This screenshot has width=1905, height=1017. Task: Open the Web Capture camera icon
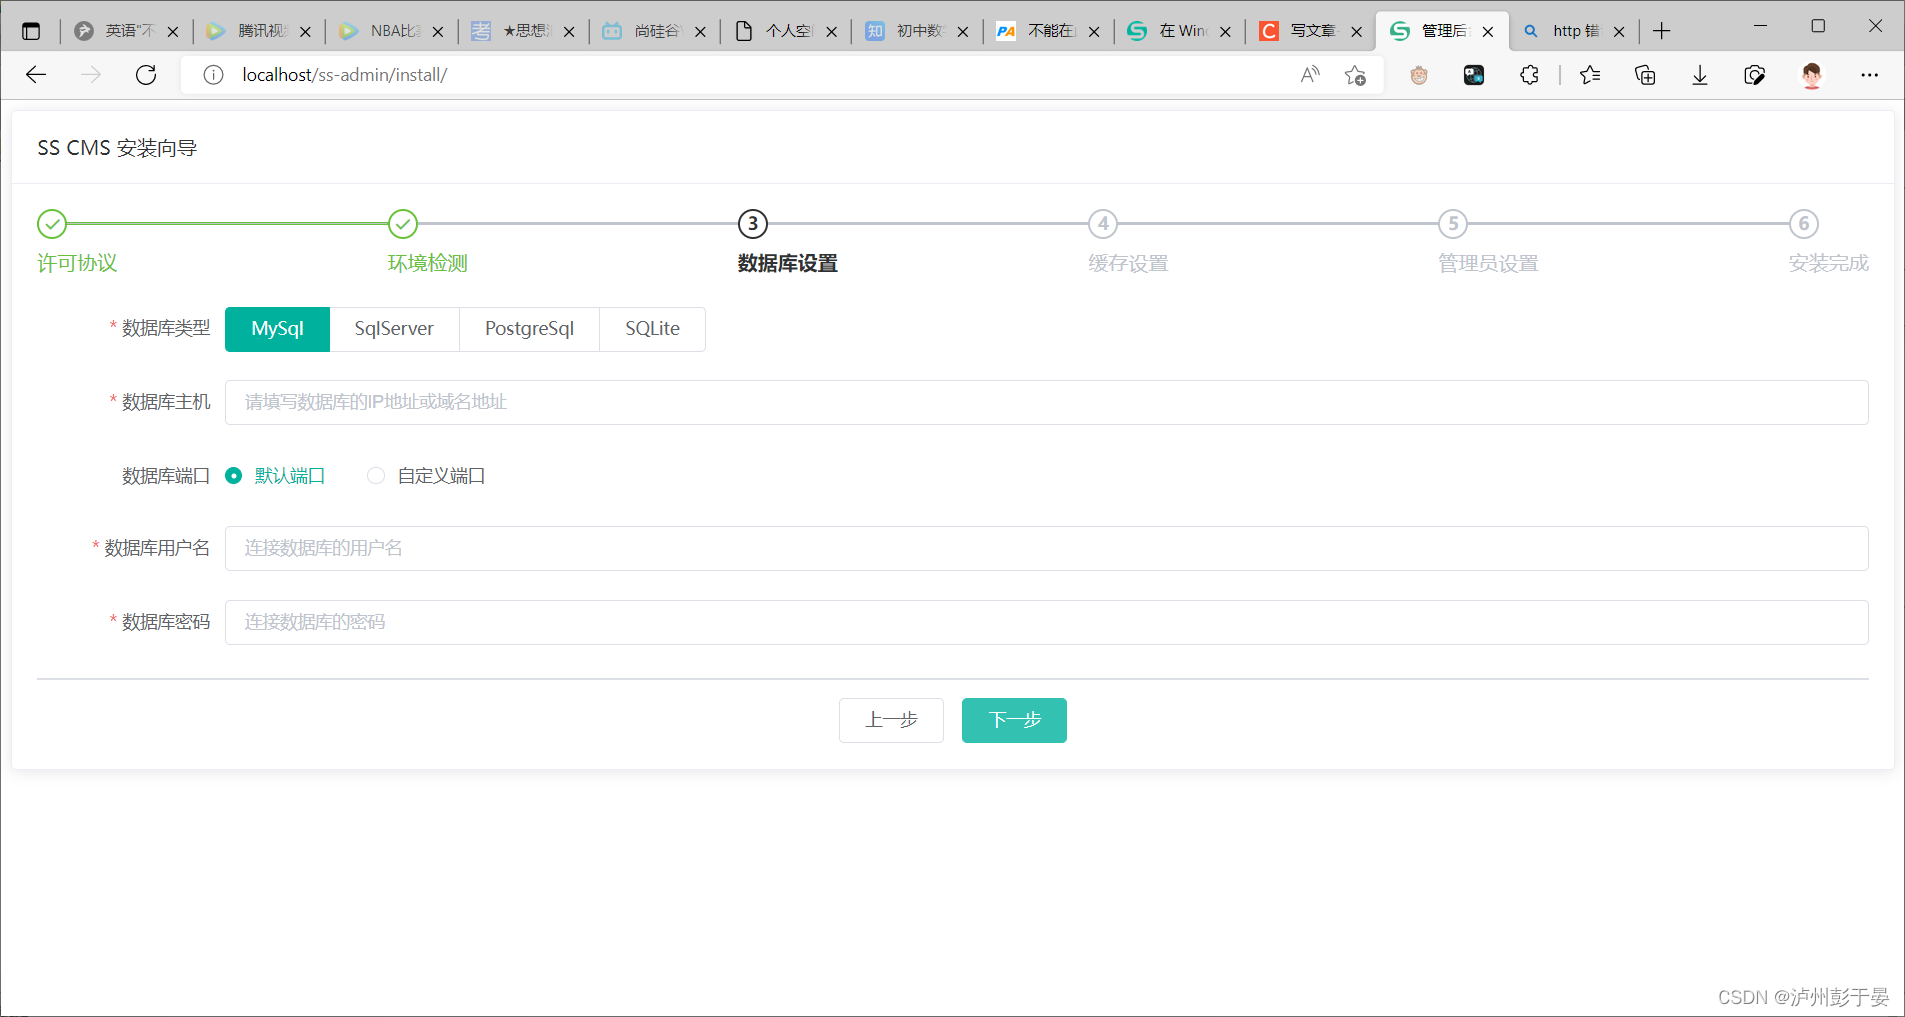click(1756, 75)
